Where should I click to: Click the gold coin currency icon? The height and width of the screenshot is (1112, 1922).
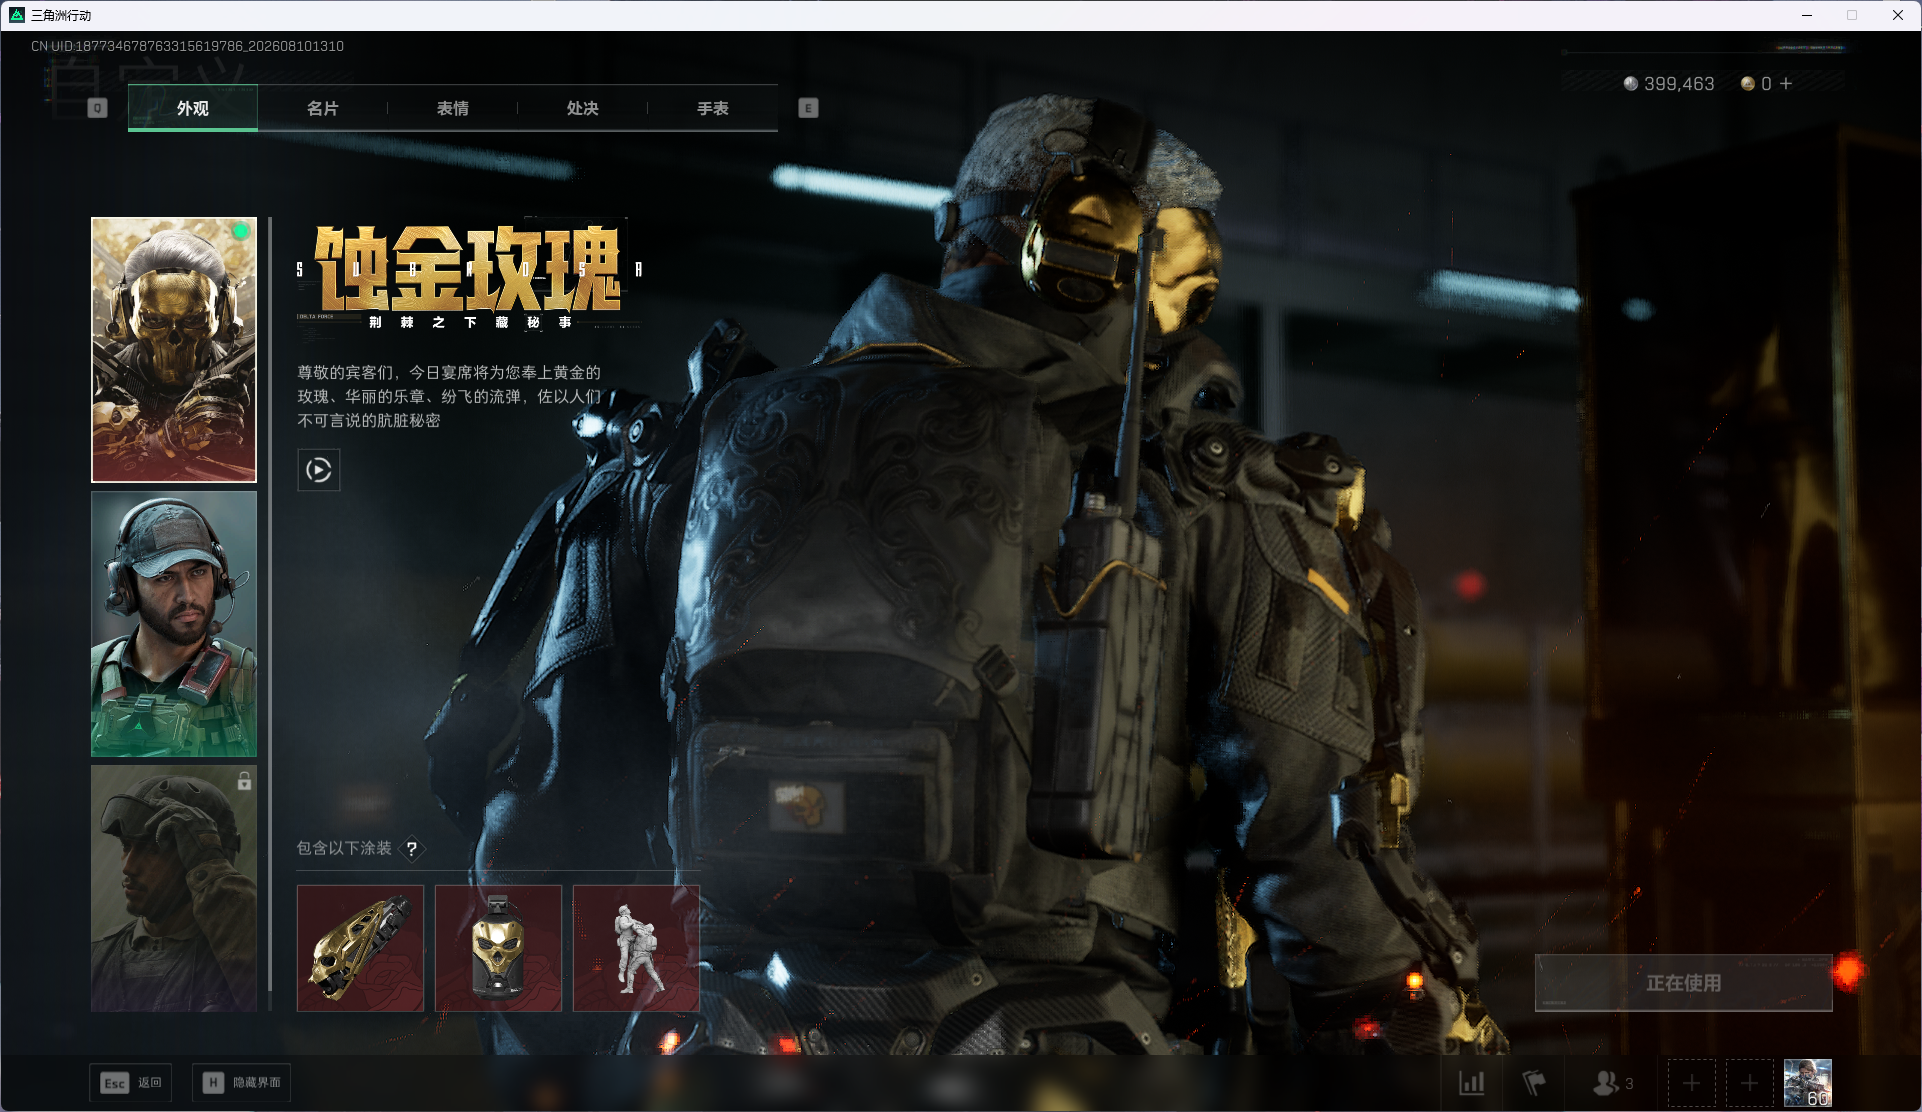click(1748, 84)
